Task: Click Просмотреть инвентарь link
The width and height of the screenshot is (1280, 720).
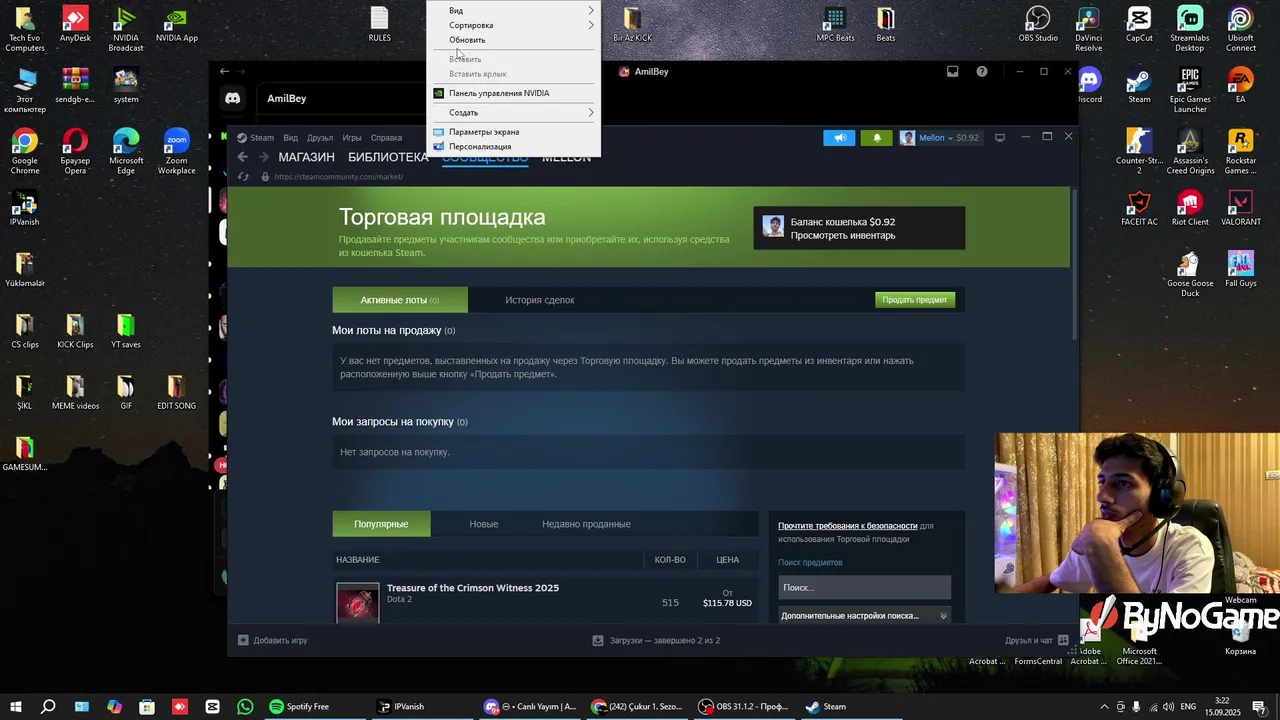Action: coord(843,236)
